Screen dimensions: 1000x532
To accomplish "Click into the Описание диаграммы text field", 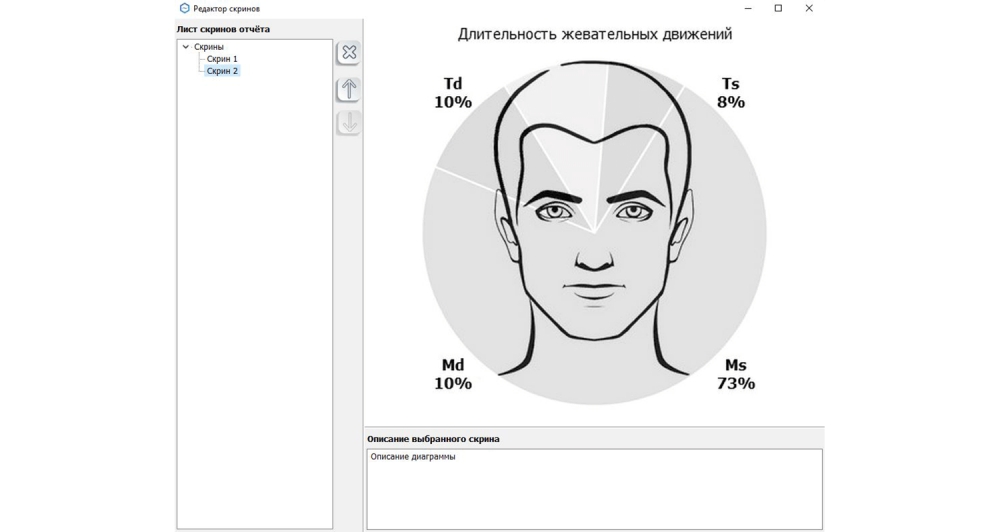I will (594, 488).
